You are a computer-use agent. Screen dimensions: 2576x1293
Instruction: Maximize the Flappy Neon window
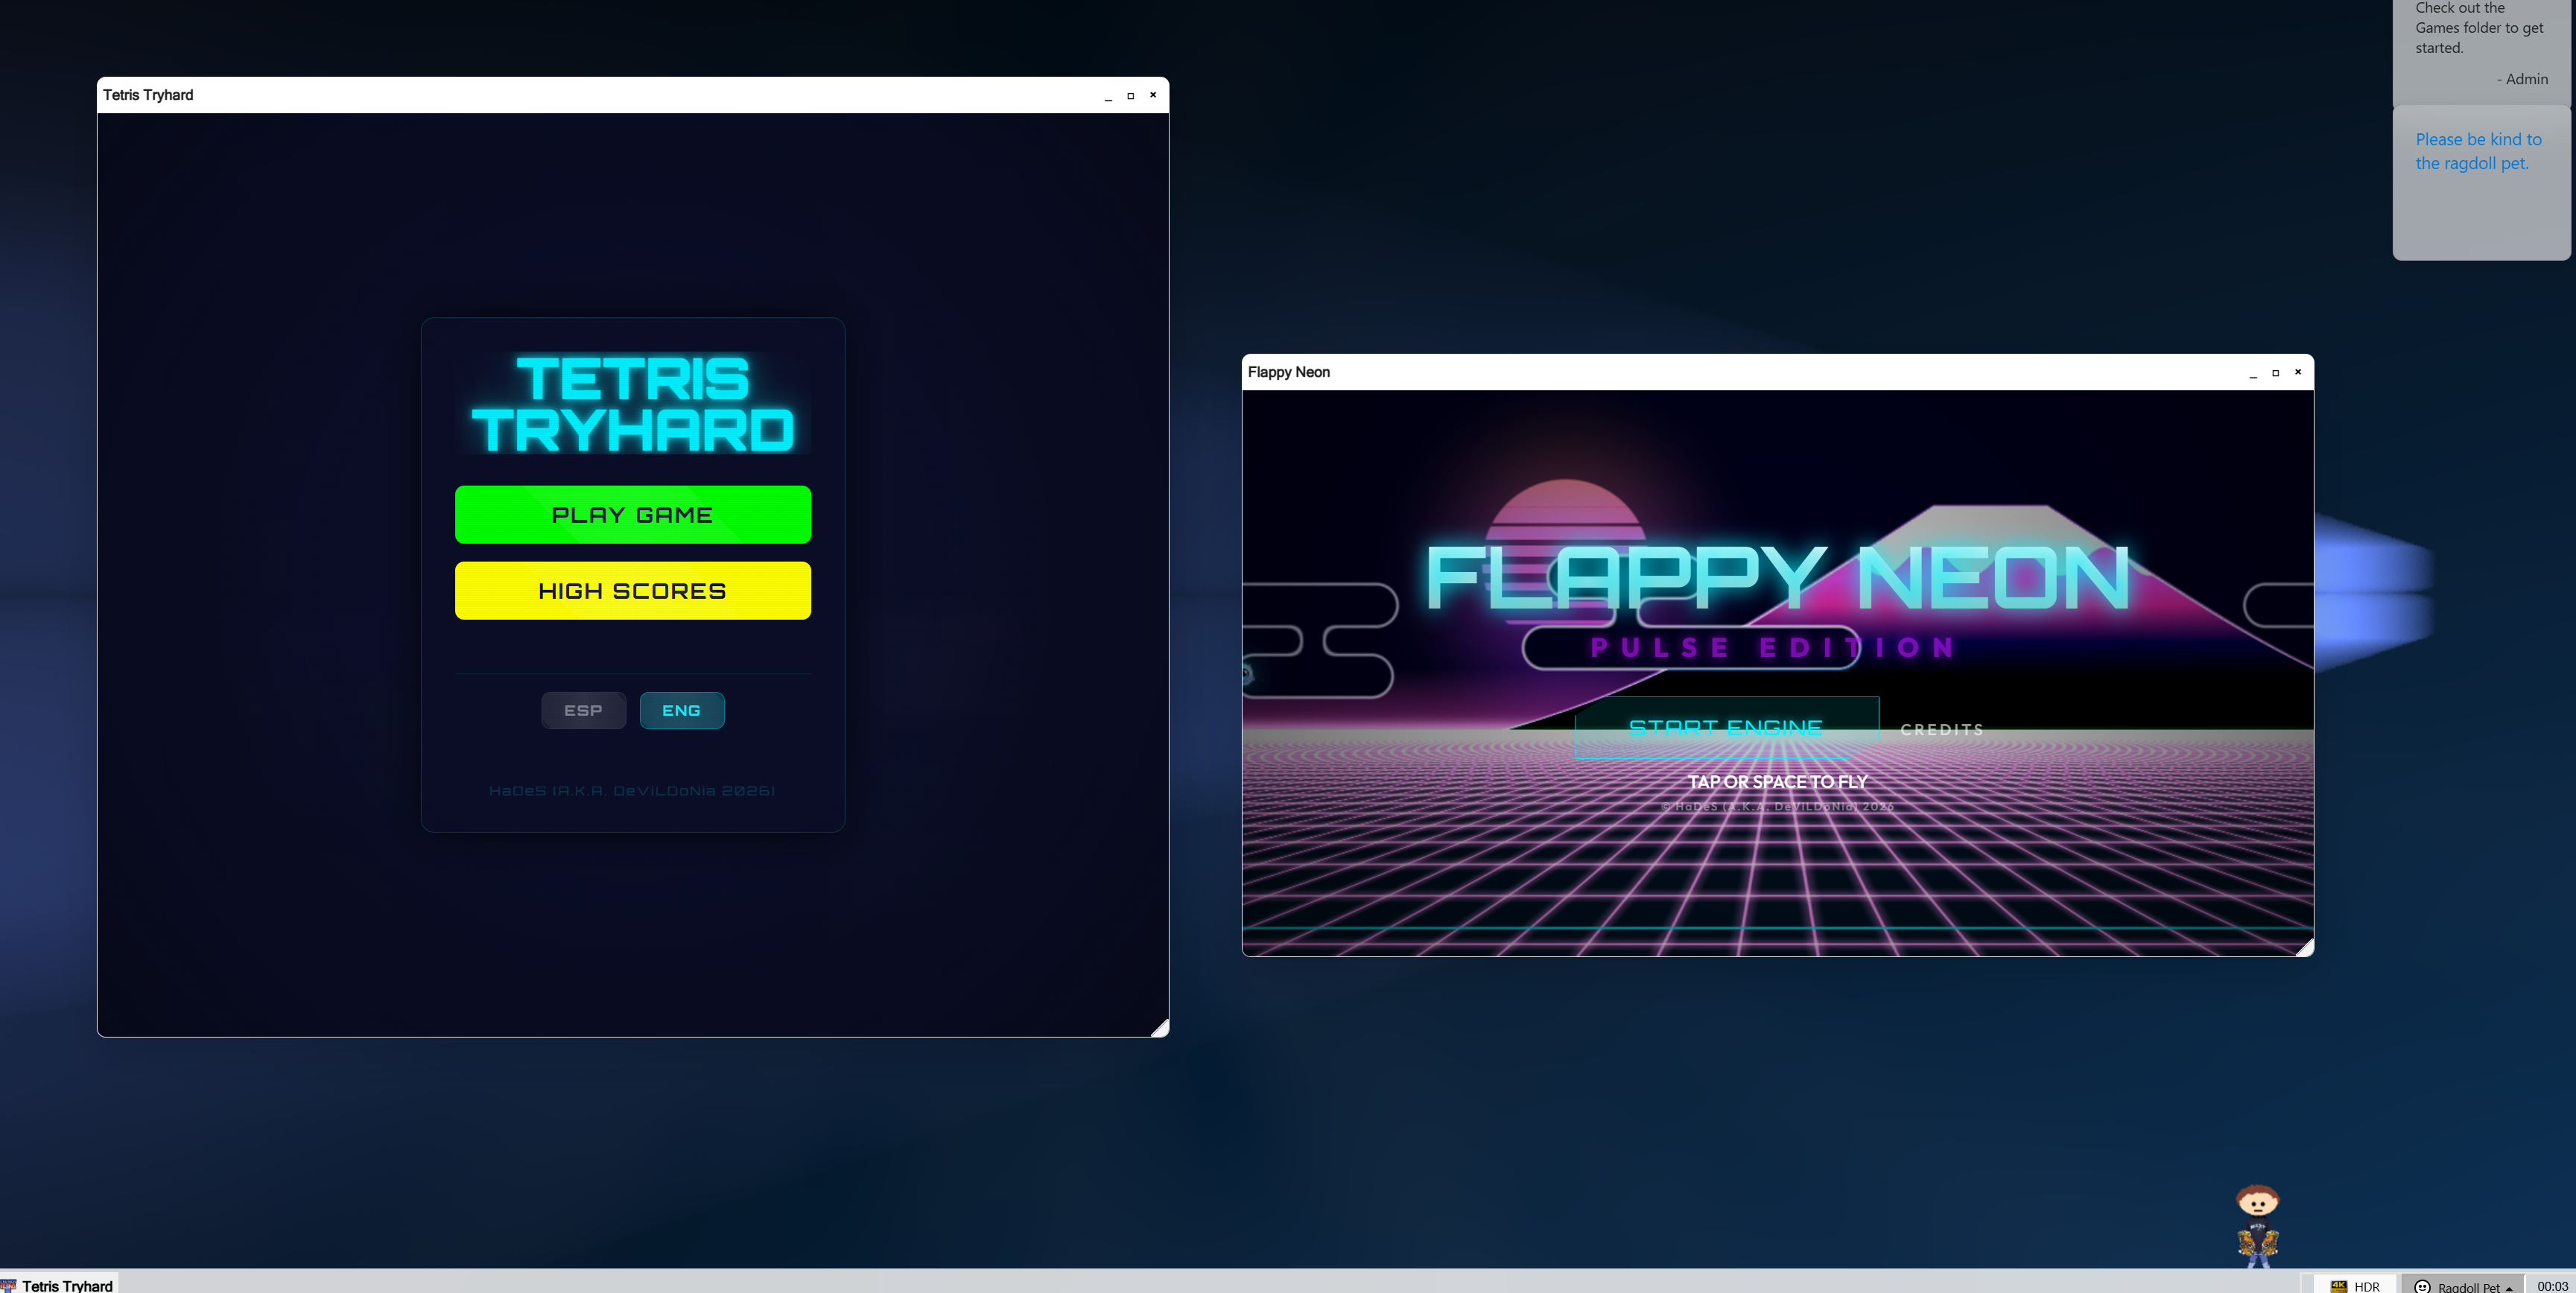pos(2275,372)
